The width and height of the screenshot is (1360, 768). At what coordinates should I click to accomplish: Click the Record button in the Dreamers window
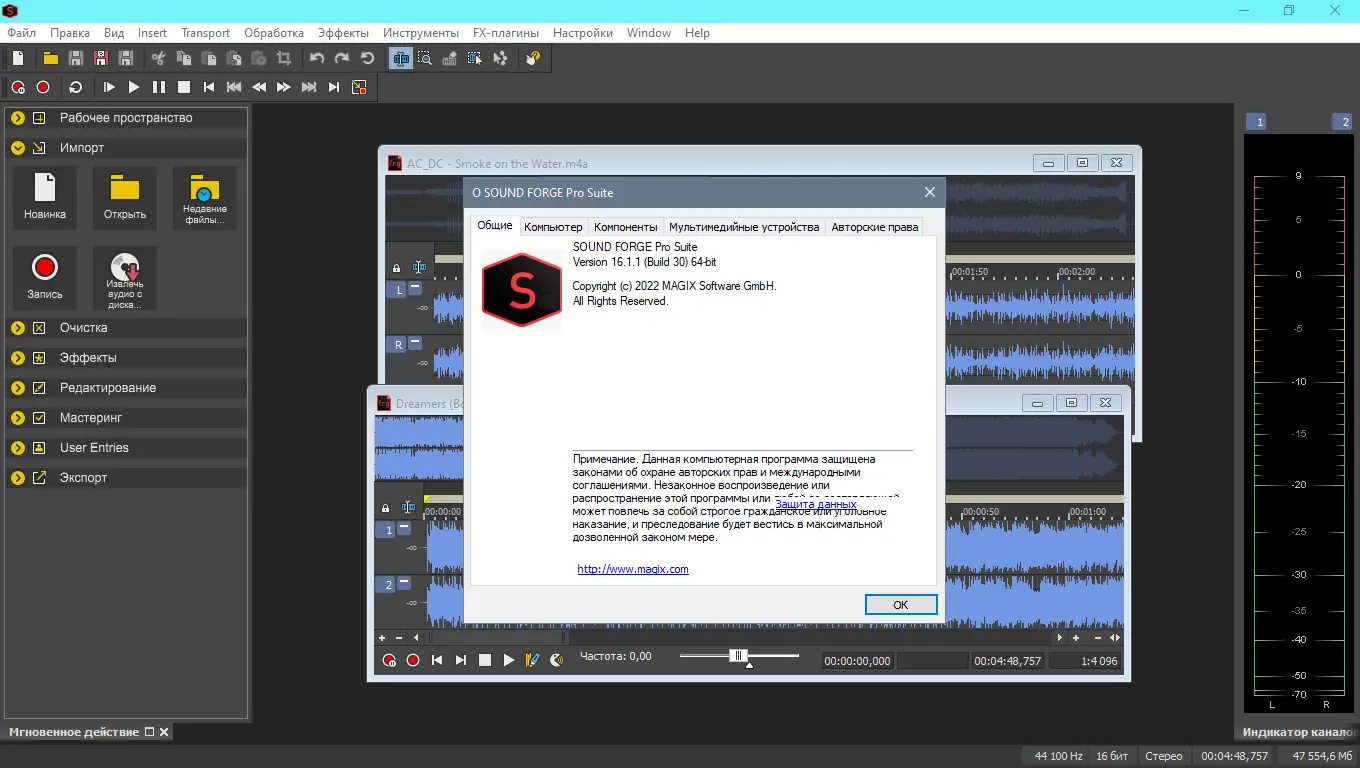412,660
